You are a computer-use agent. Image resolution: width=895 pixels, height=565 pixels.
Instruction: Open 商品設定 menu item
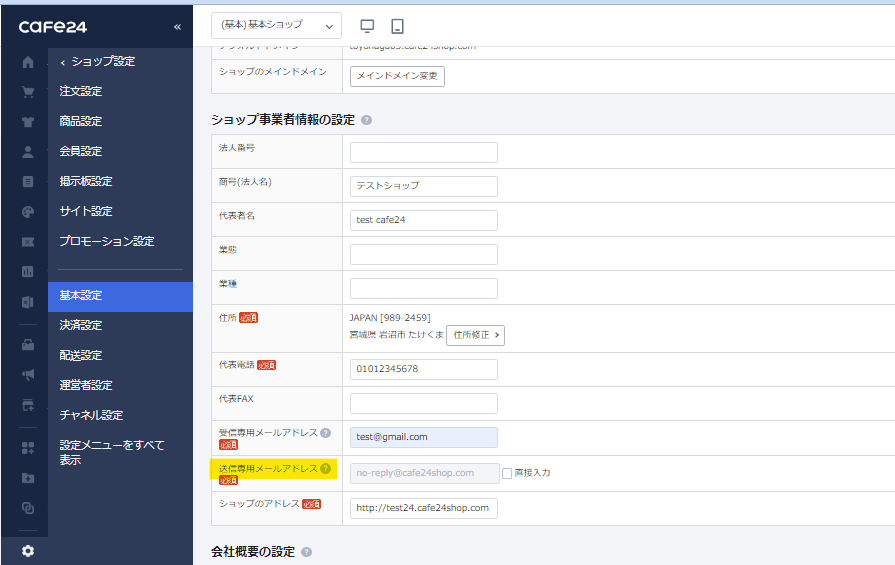pos(81,121)
